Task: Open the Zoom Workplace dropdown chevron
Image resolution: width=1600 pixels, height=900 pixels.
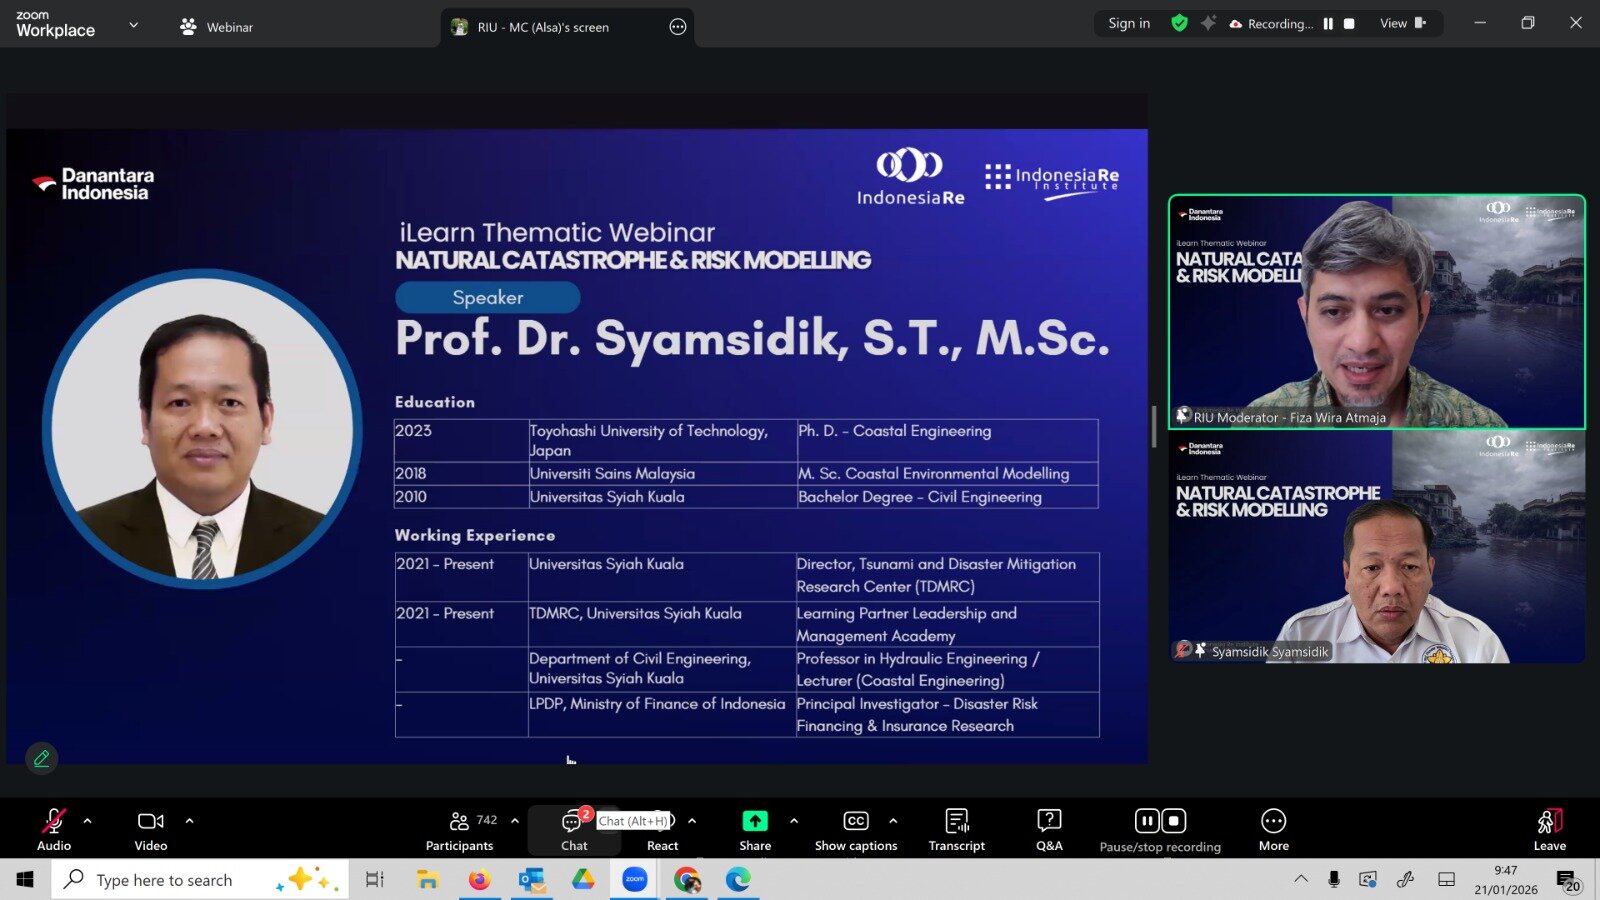Action: [134, 25]
